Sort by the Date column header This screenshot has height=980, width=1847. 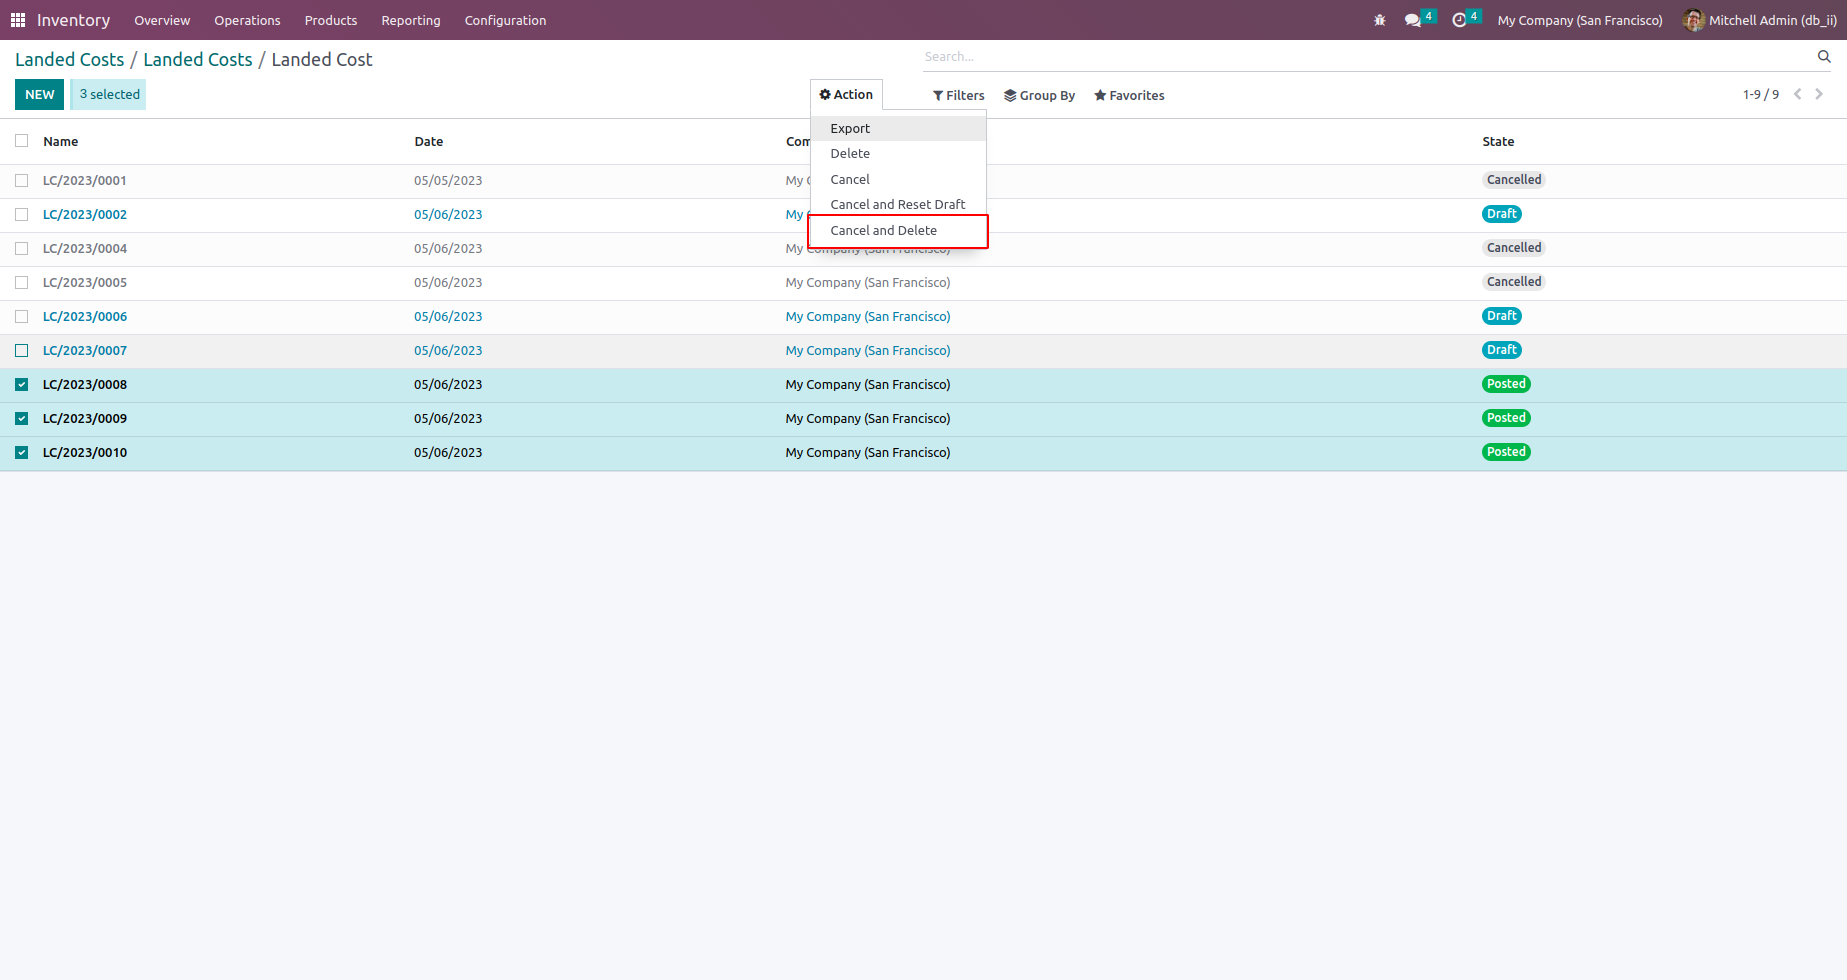tap(429, 142)
